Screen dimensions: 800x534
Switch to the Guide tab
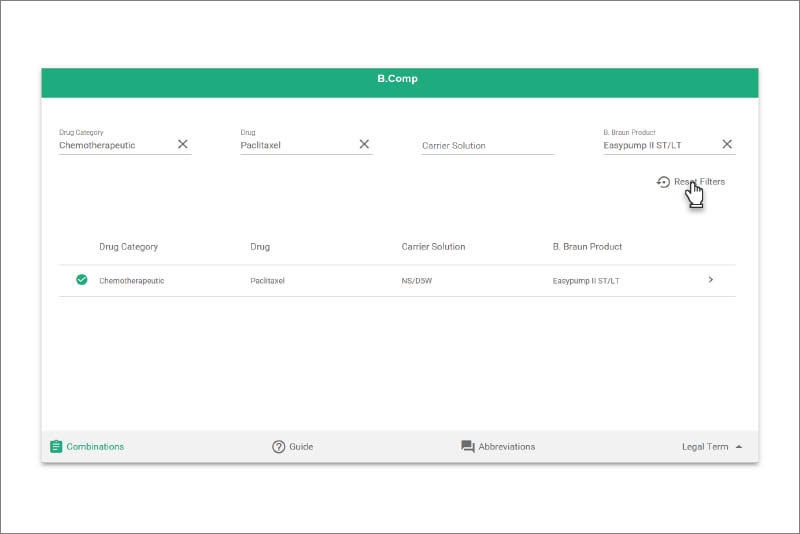point(301,447)
